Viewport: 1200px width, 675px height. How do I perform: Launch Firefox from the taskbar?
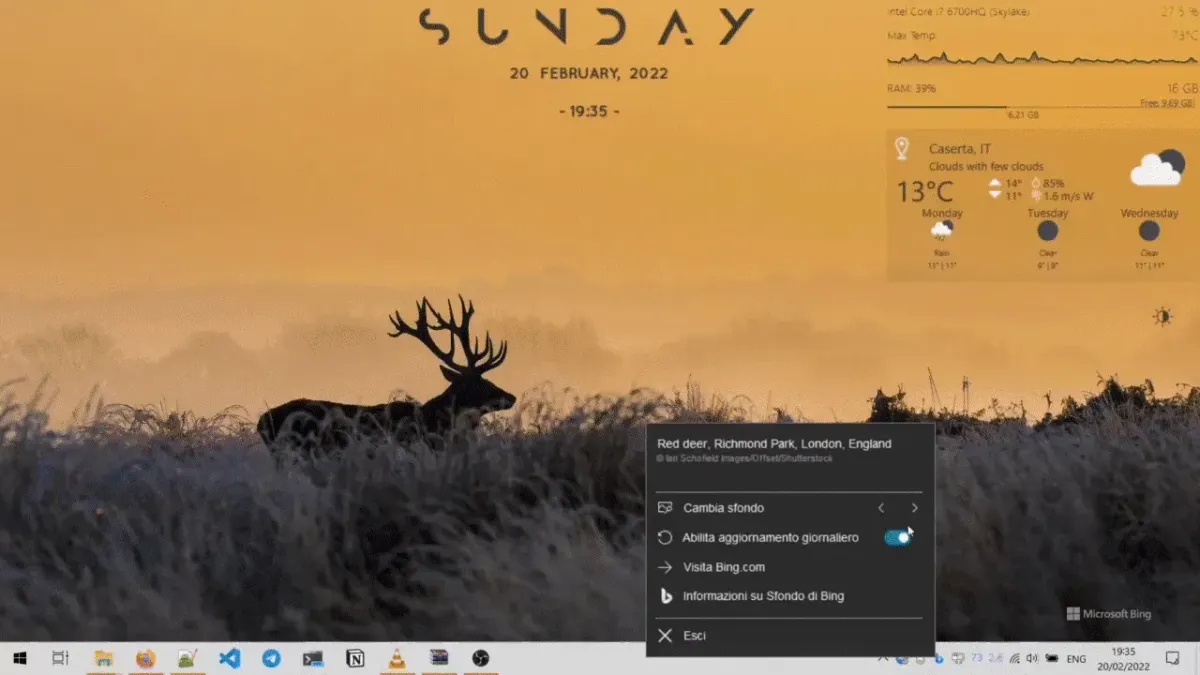tap(146, 658)
